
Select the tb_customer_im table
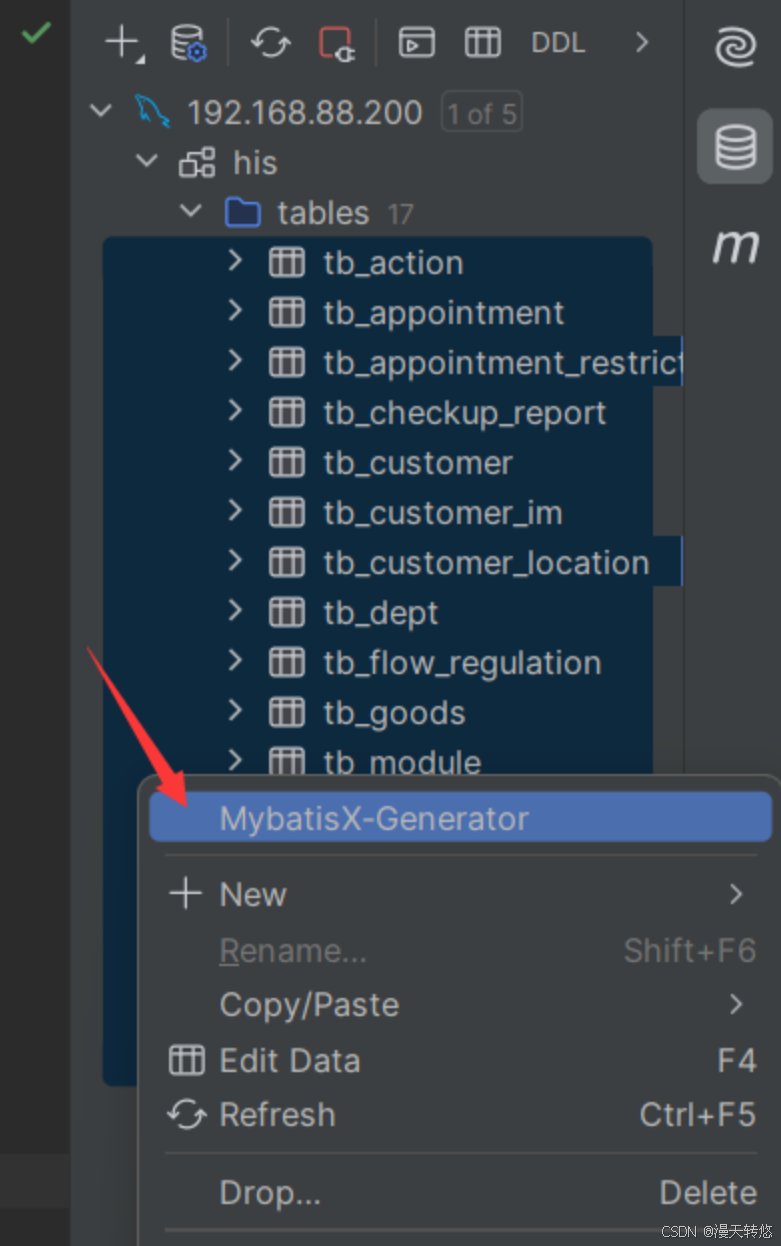click(443, 513)
